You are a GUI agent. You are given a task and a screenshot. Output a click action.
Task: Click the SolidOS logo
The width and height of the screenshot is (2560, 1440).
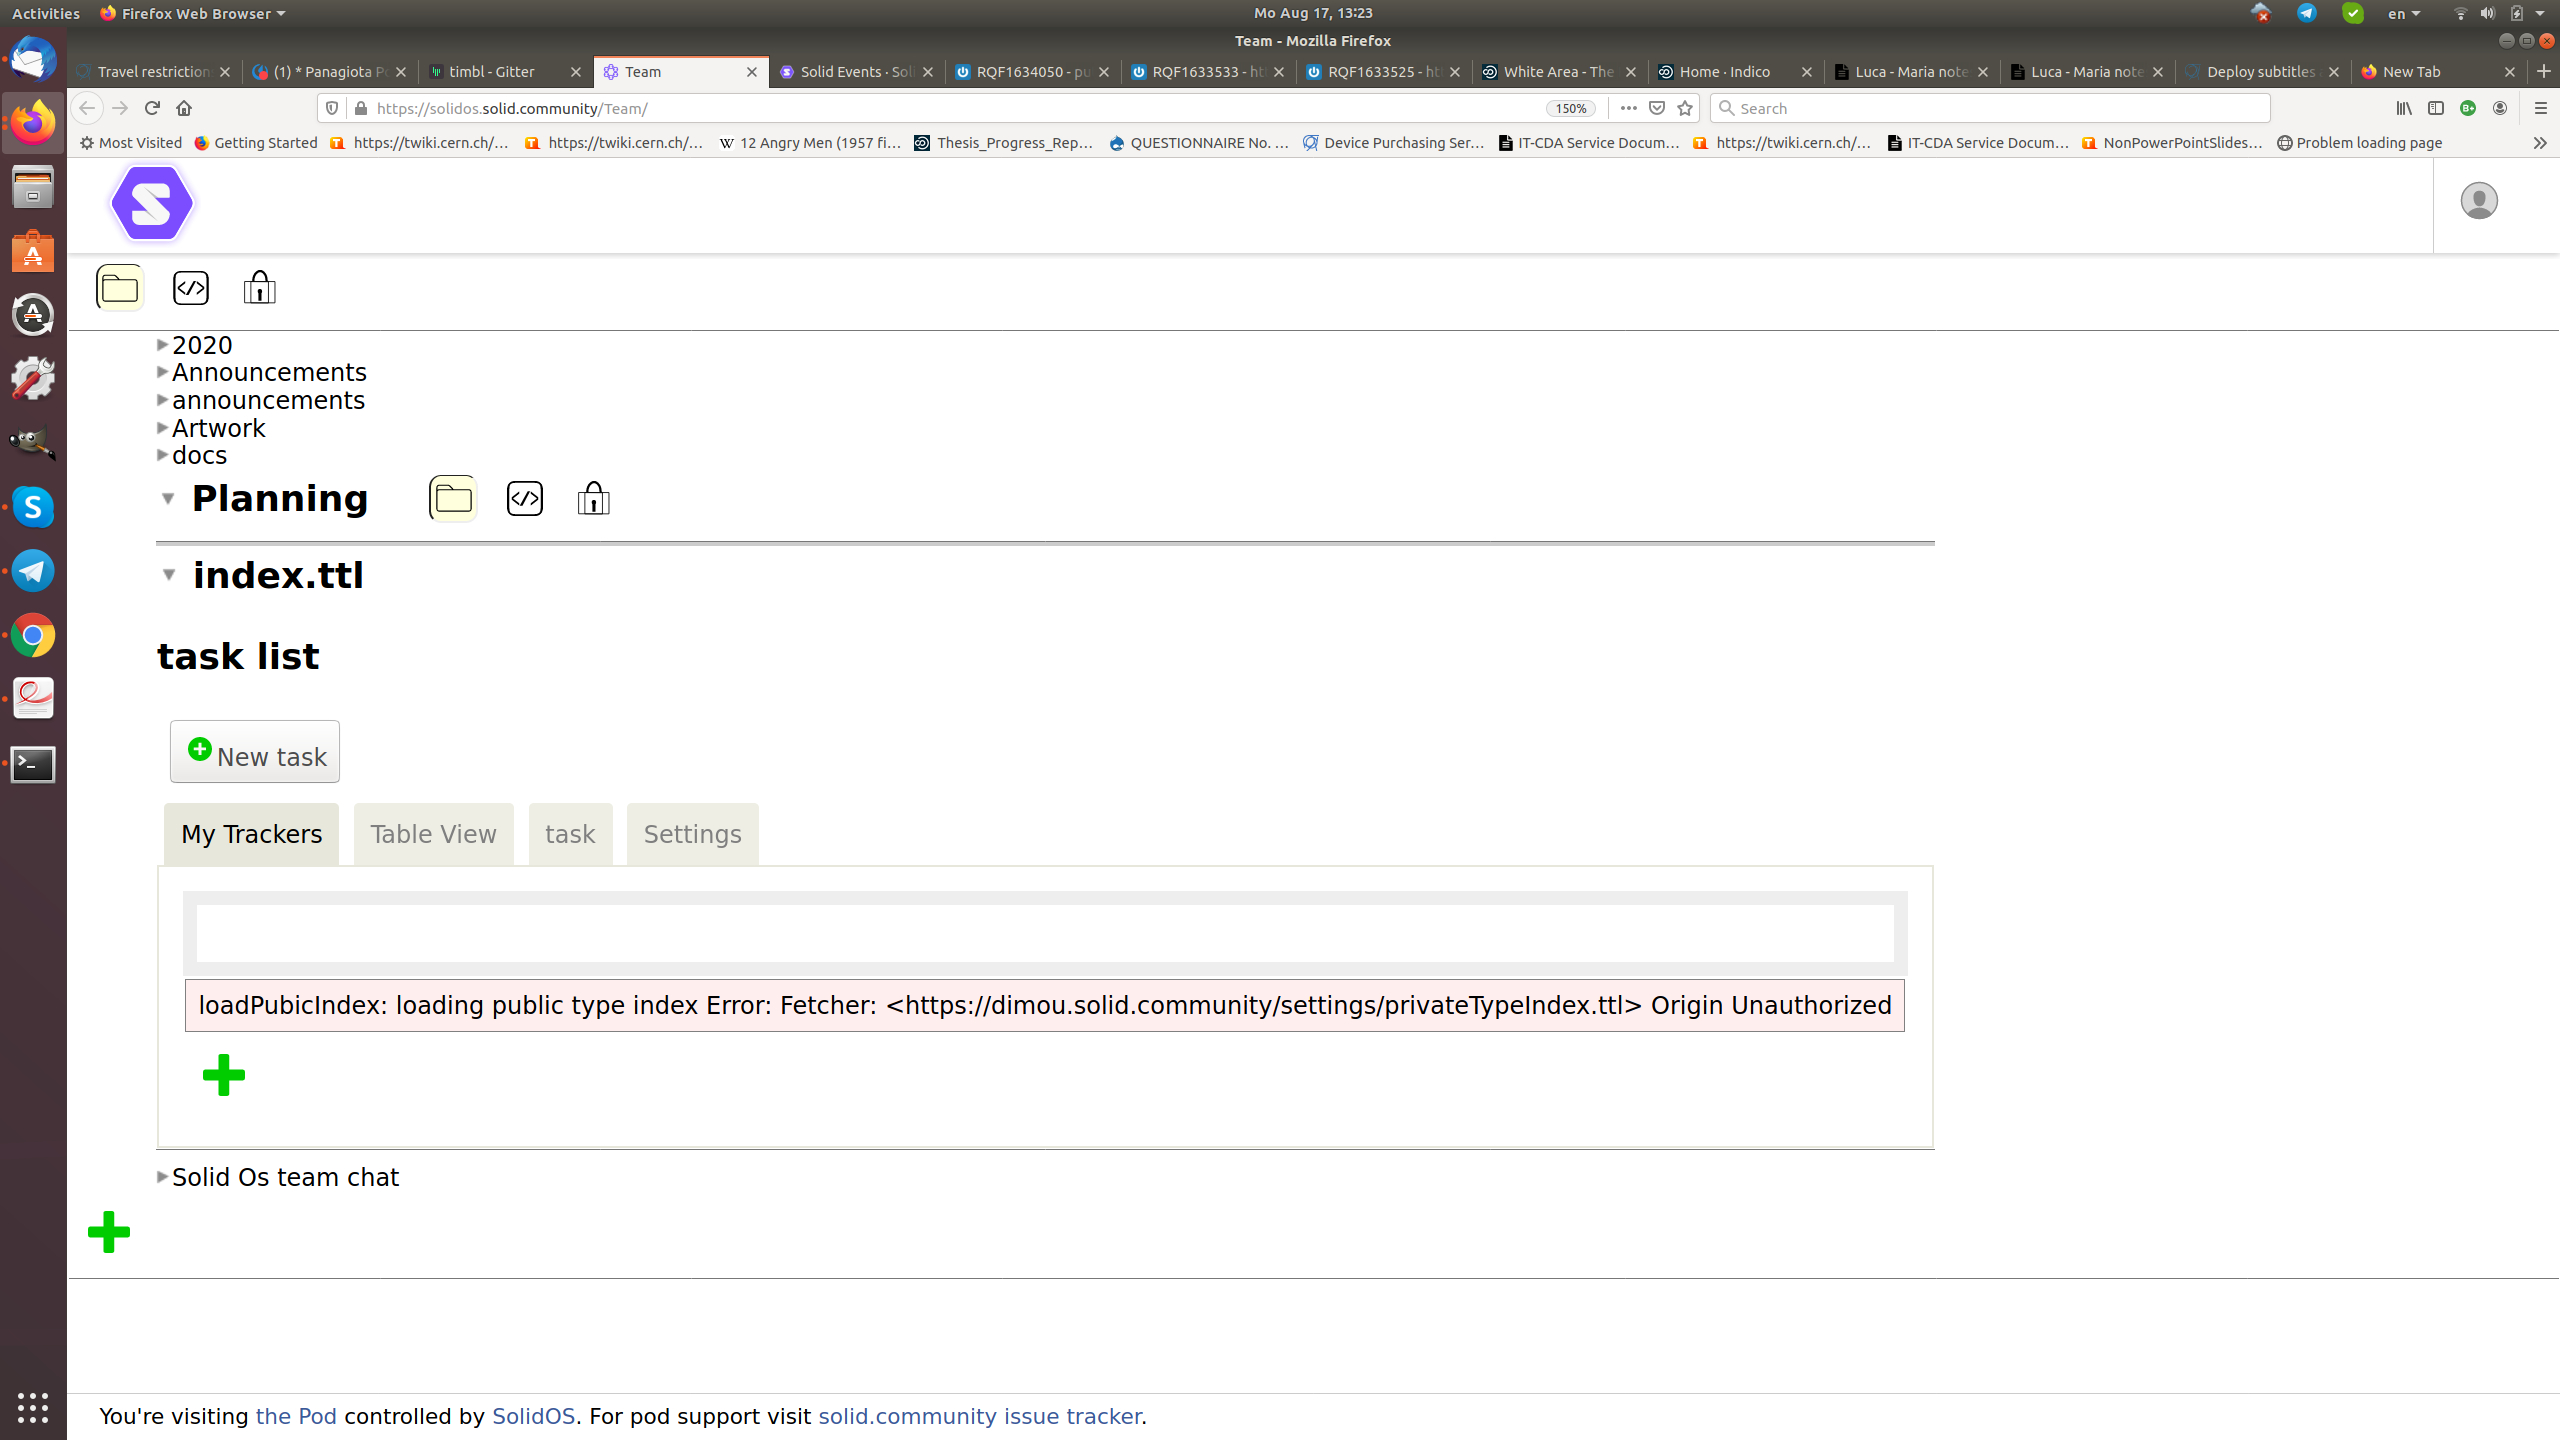pyautogui.click(x=151, y=203)
